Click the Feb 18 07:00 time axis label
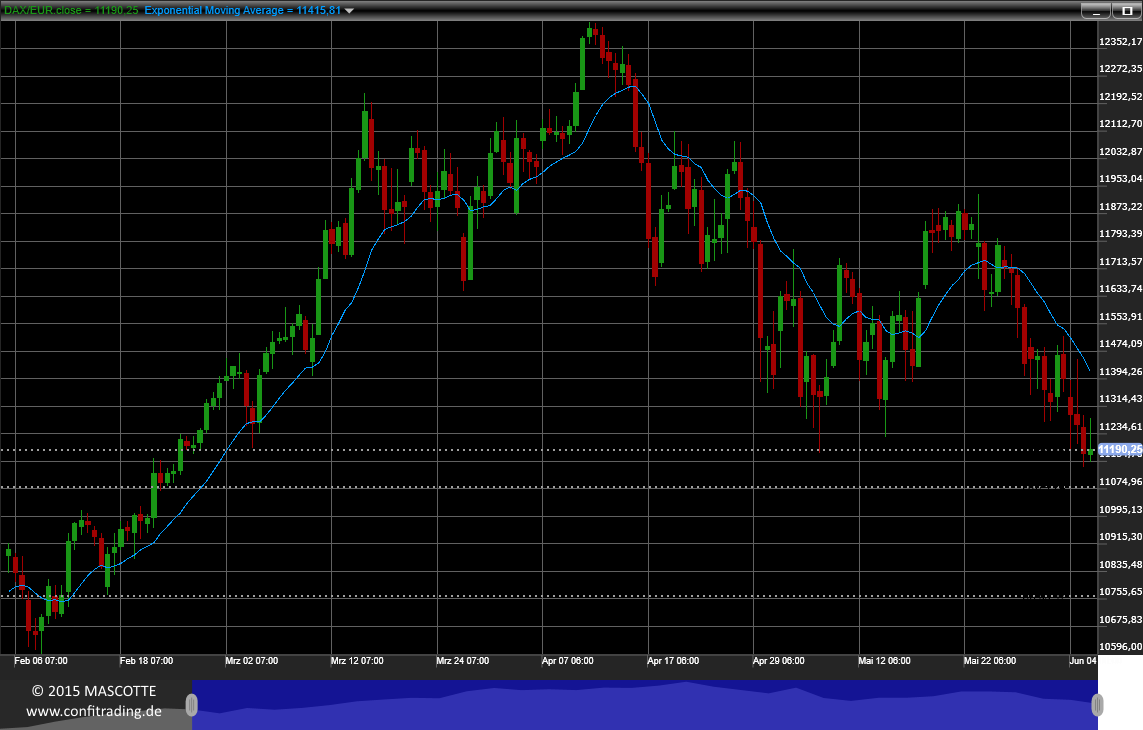1143x730 pixels. pos(147,661)
